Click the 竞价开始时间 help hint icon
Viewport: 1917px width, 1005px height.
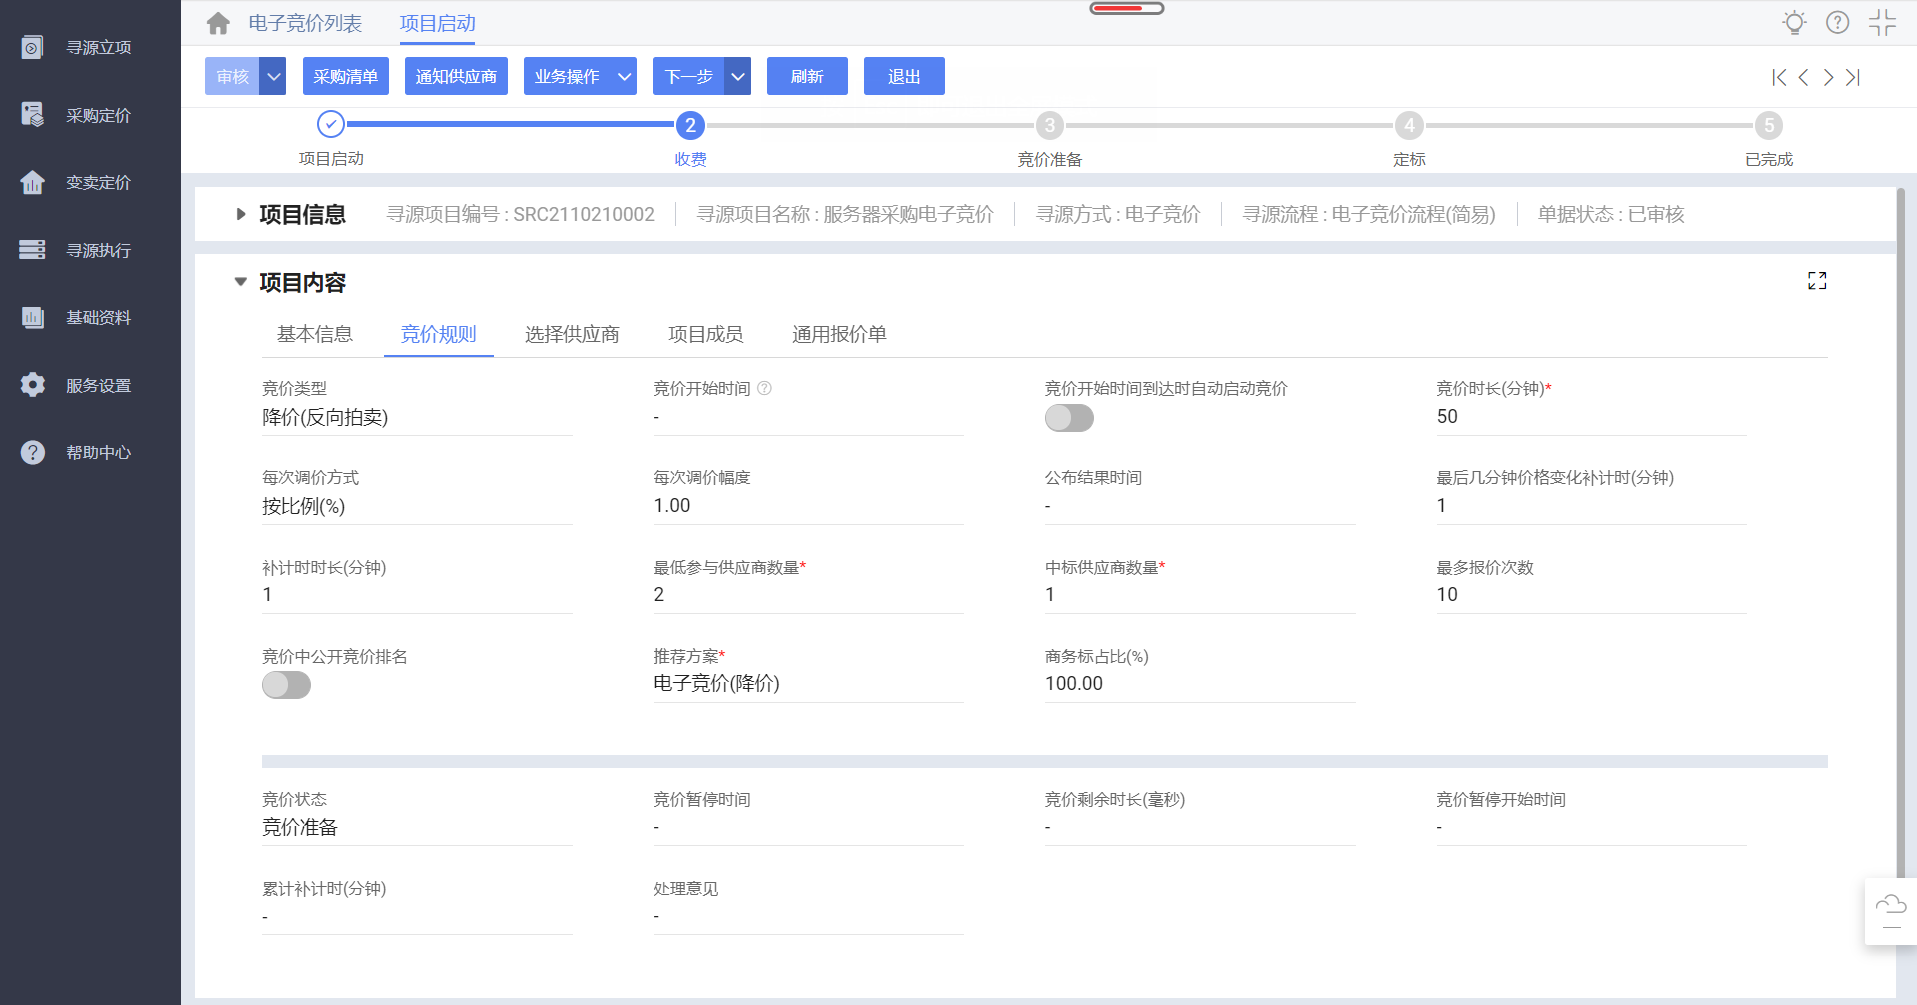tap(764, 388)
